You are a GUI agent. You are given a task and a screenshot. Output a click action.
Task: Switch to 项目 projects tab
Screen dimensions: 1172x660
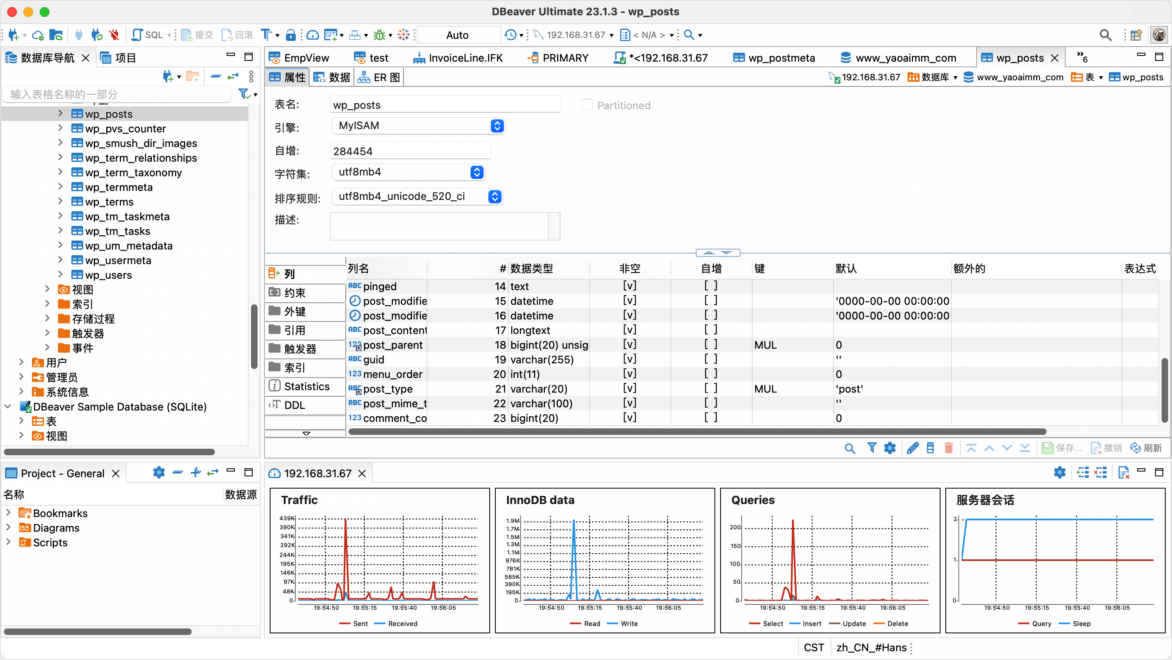tap(118, 58)
